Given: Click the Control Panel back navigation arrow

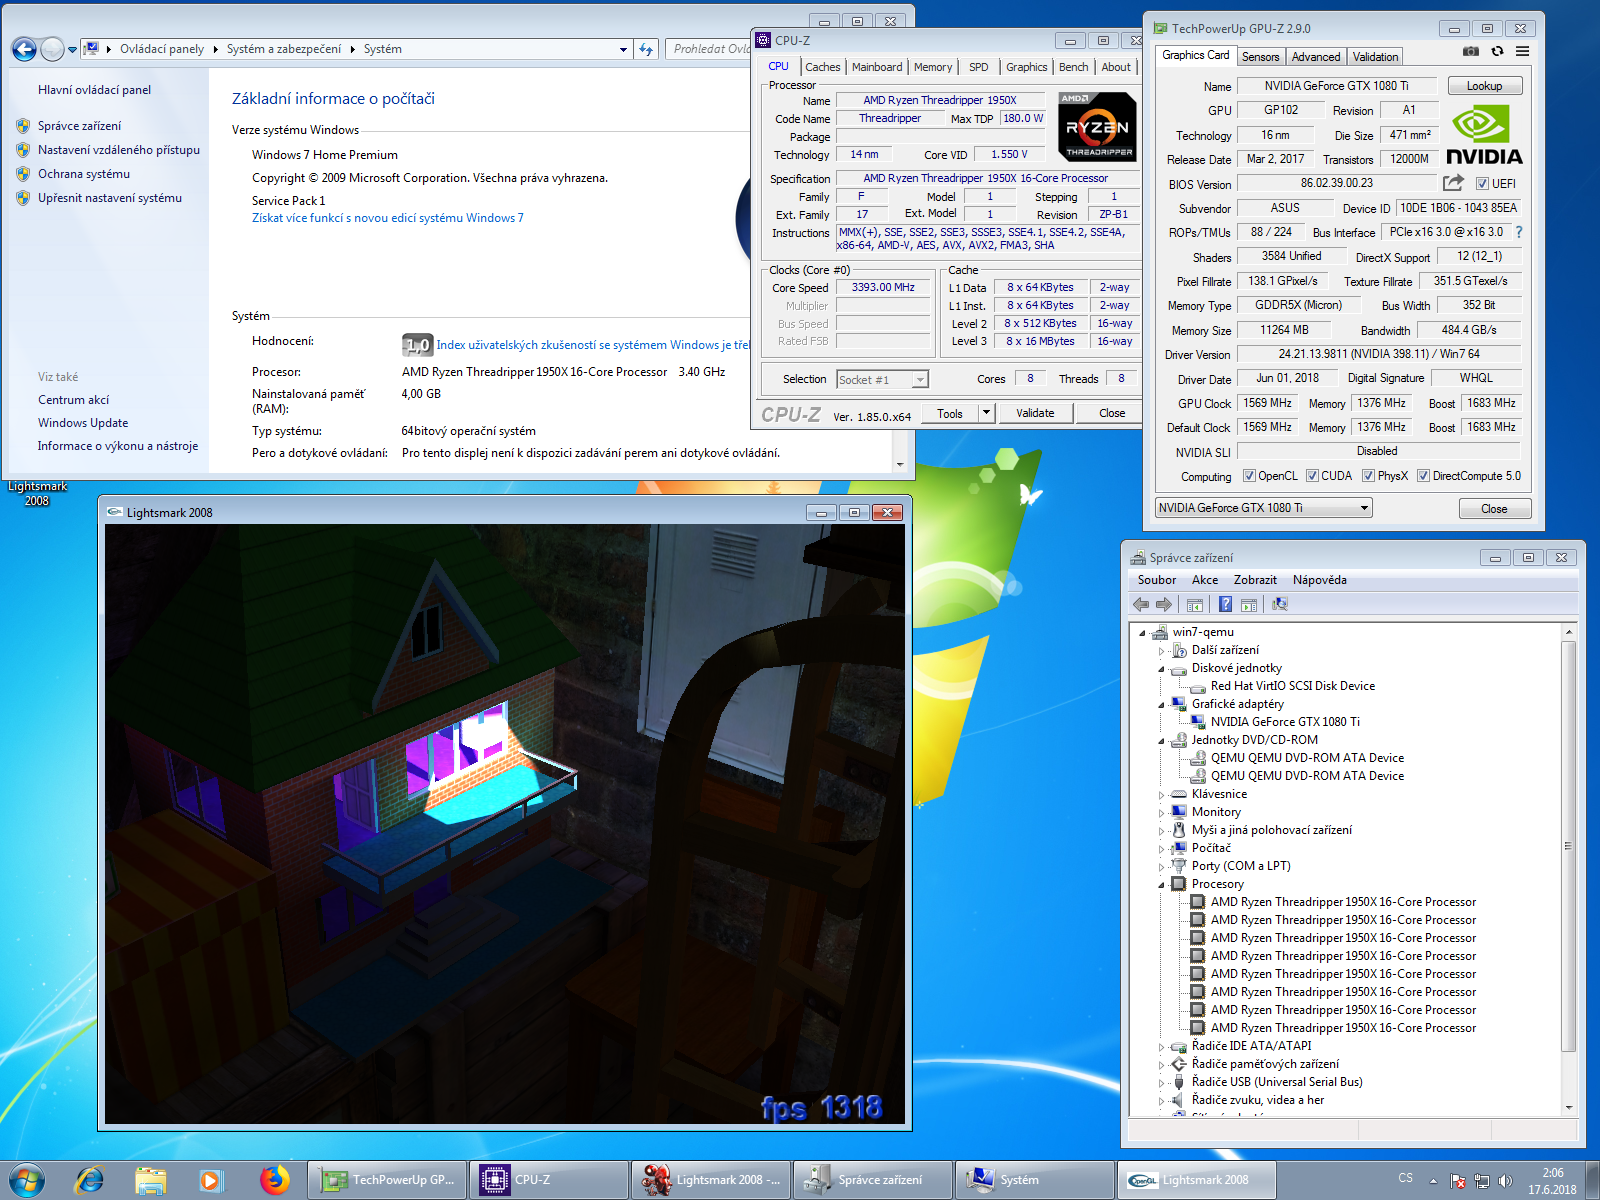Looking at the screenshot, I should (24, 48).
